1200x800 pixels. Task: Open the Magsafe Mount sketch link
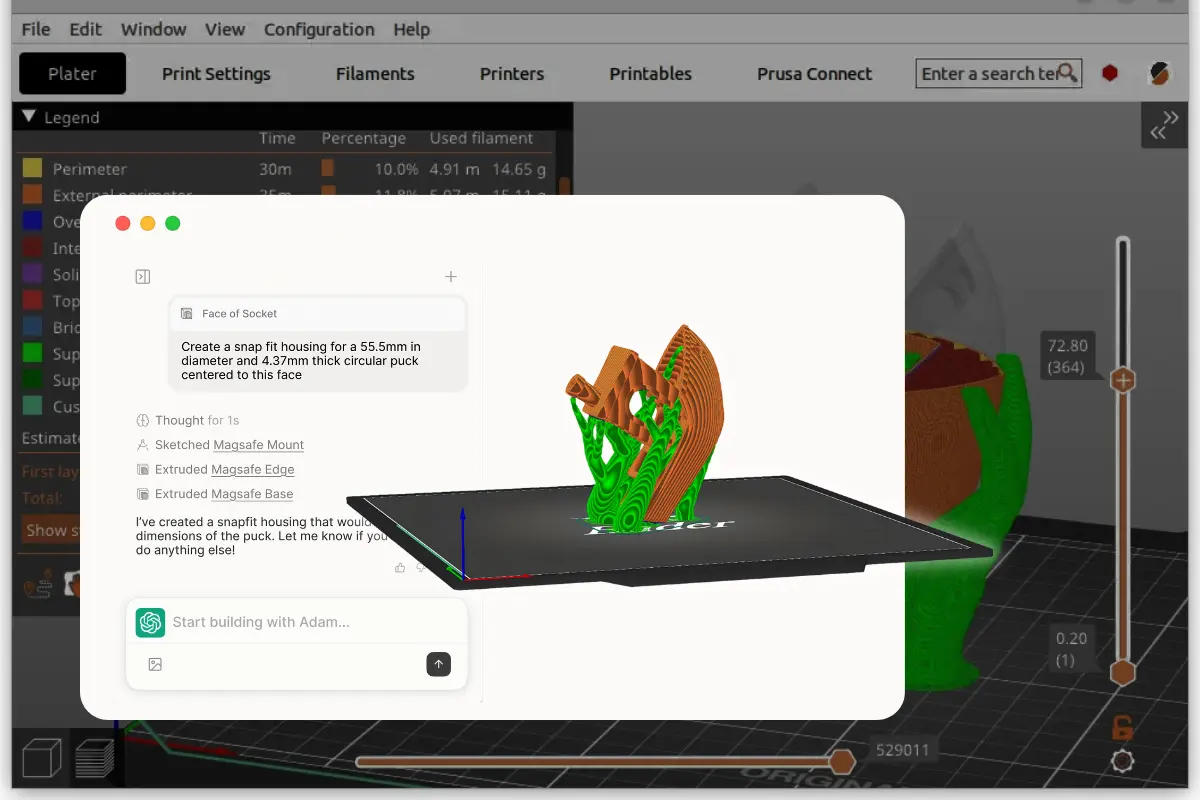[x=258, y=445]
